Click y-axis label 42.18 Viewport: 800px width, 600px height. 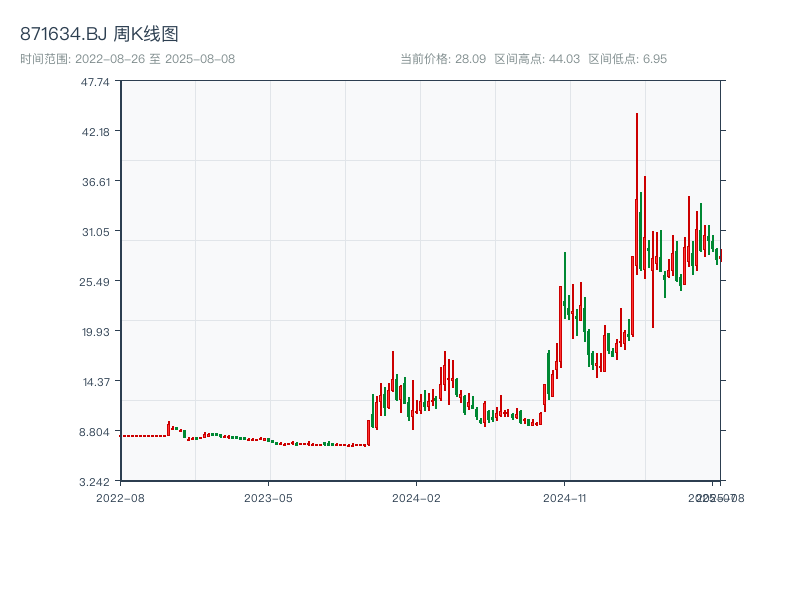click(95, 132)
